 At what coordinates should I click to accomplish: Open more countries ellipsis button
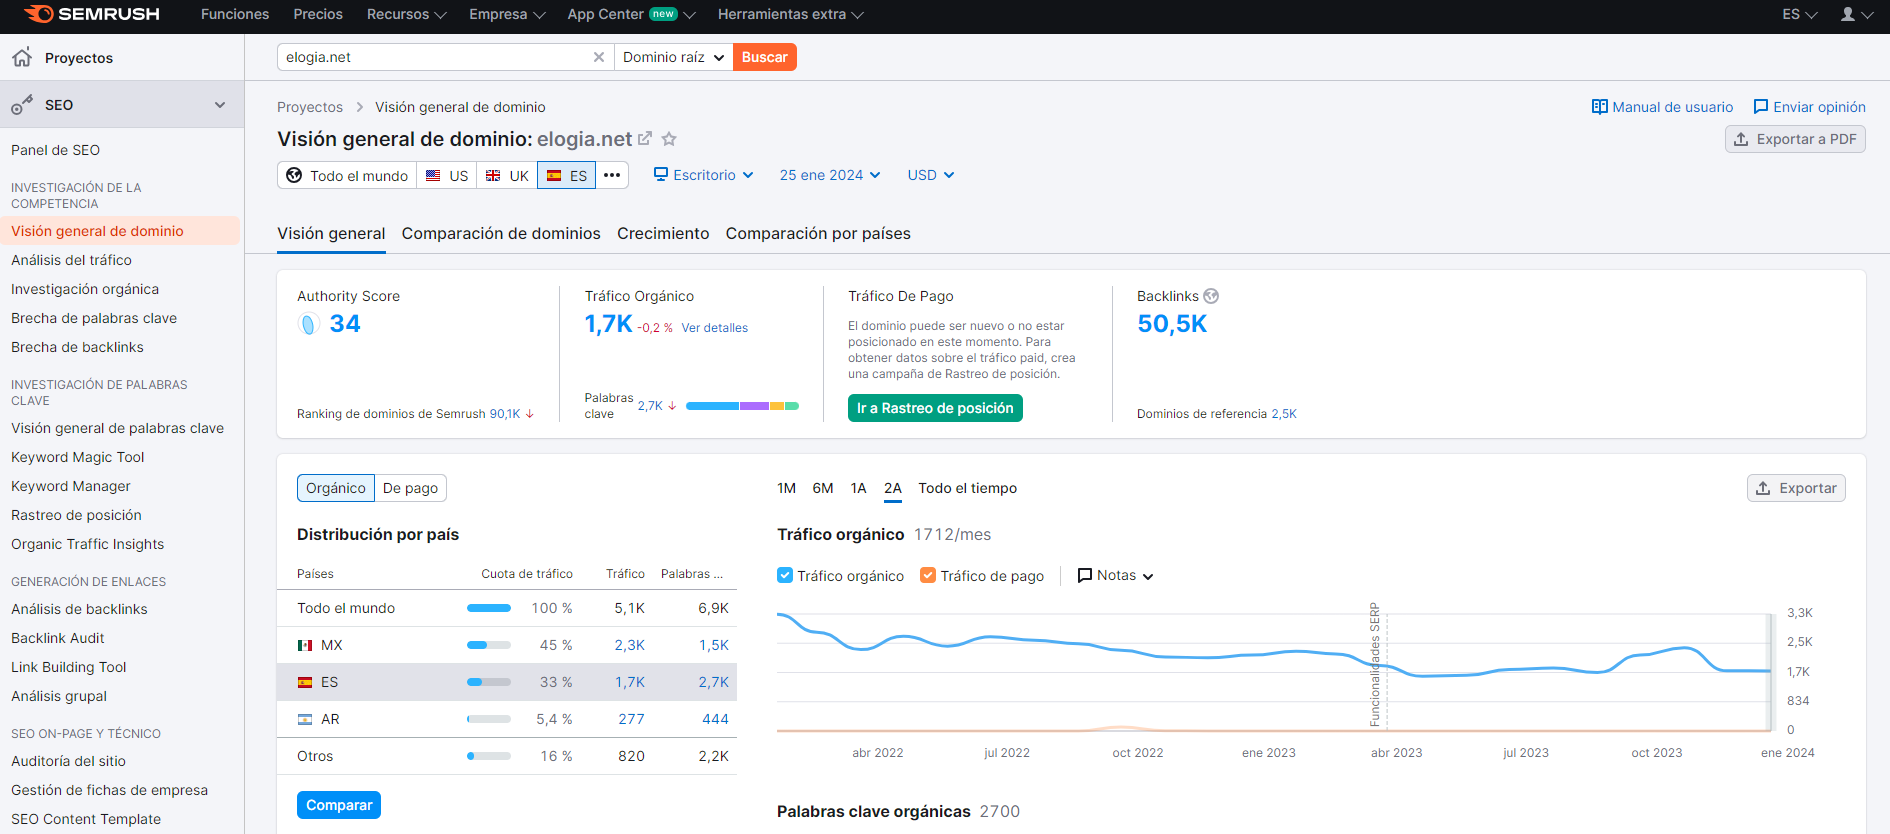pos(612,175)
